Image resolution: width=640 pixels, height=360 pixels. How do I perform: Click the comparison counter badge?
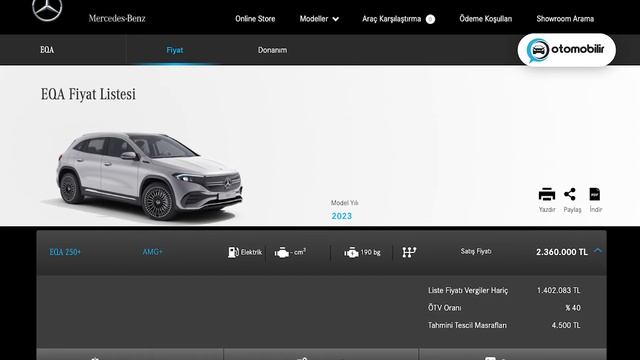[430, 19]
